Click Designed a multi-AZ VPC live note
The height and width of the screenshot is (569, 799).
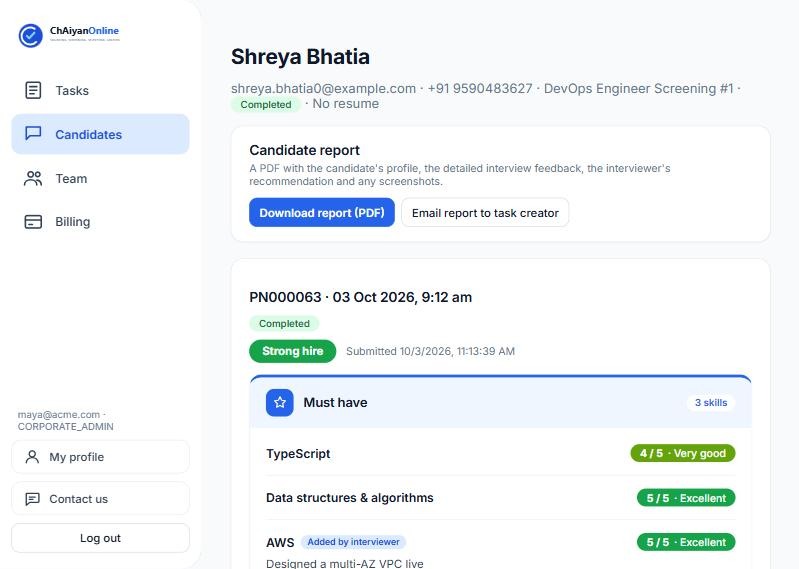pyautogui.click(x=344, y=563)
